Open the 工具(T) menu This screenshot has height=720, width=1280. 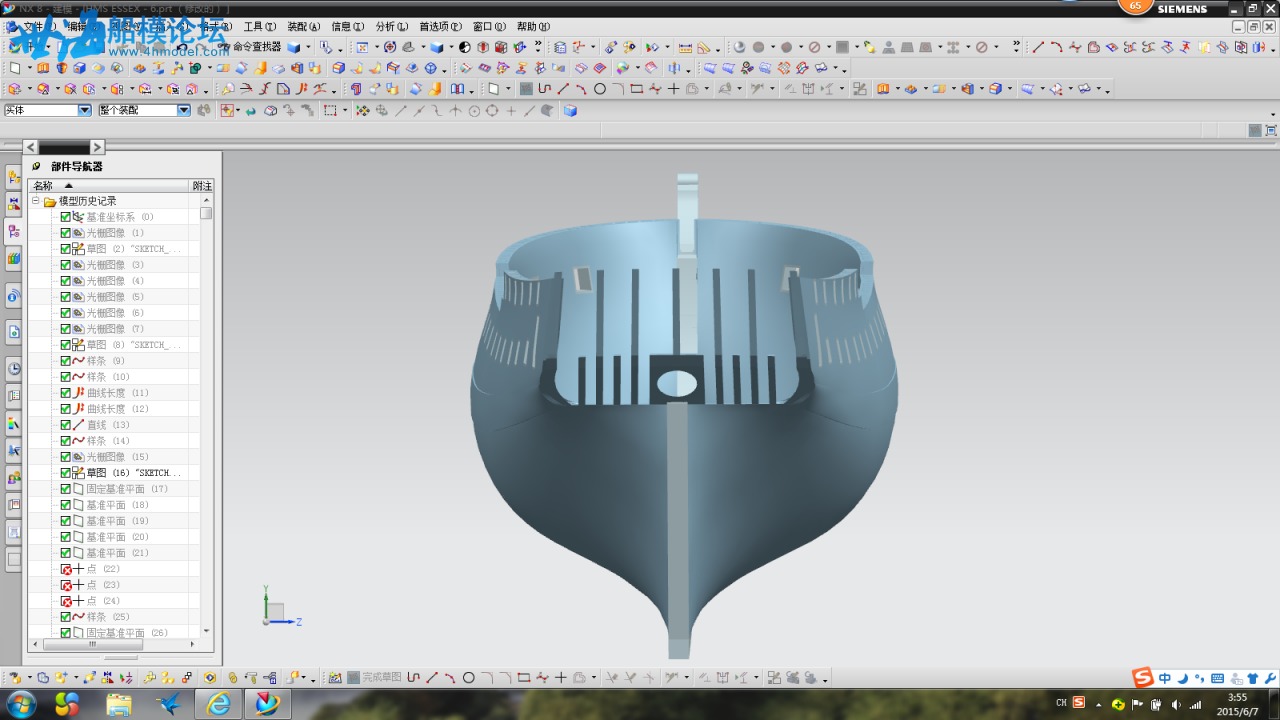pos(260,27)
